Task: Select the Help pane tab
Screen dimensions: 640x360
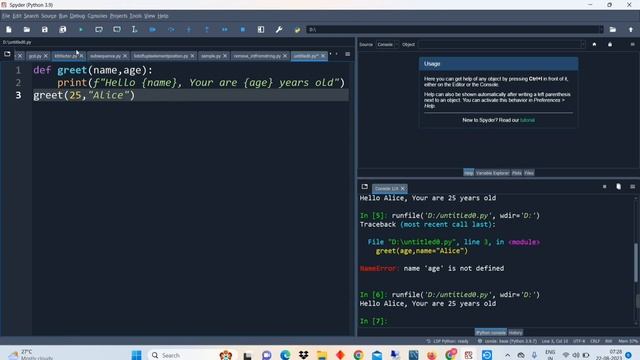Action: [469, 173]
